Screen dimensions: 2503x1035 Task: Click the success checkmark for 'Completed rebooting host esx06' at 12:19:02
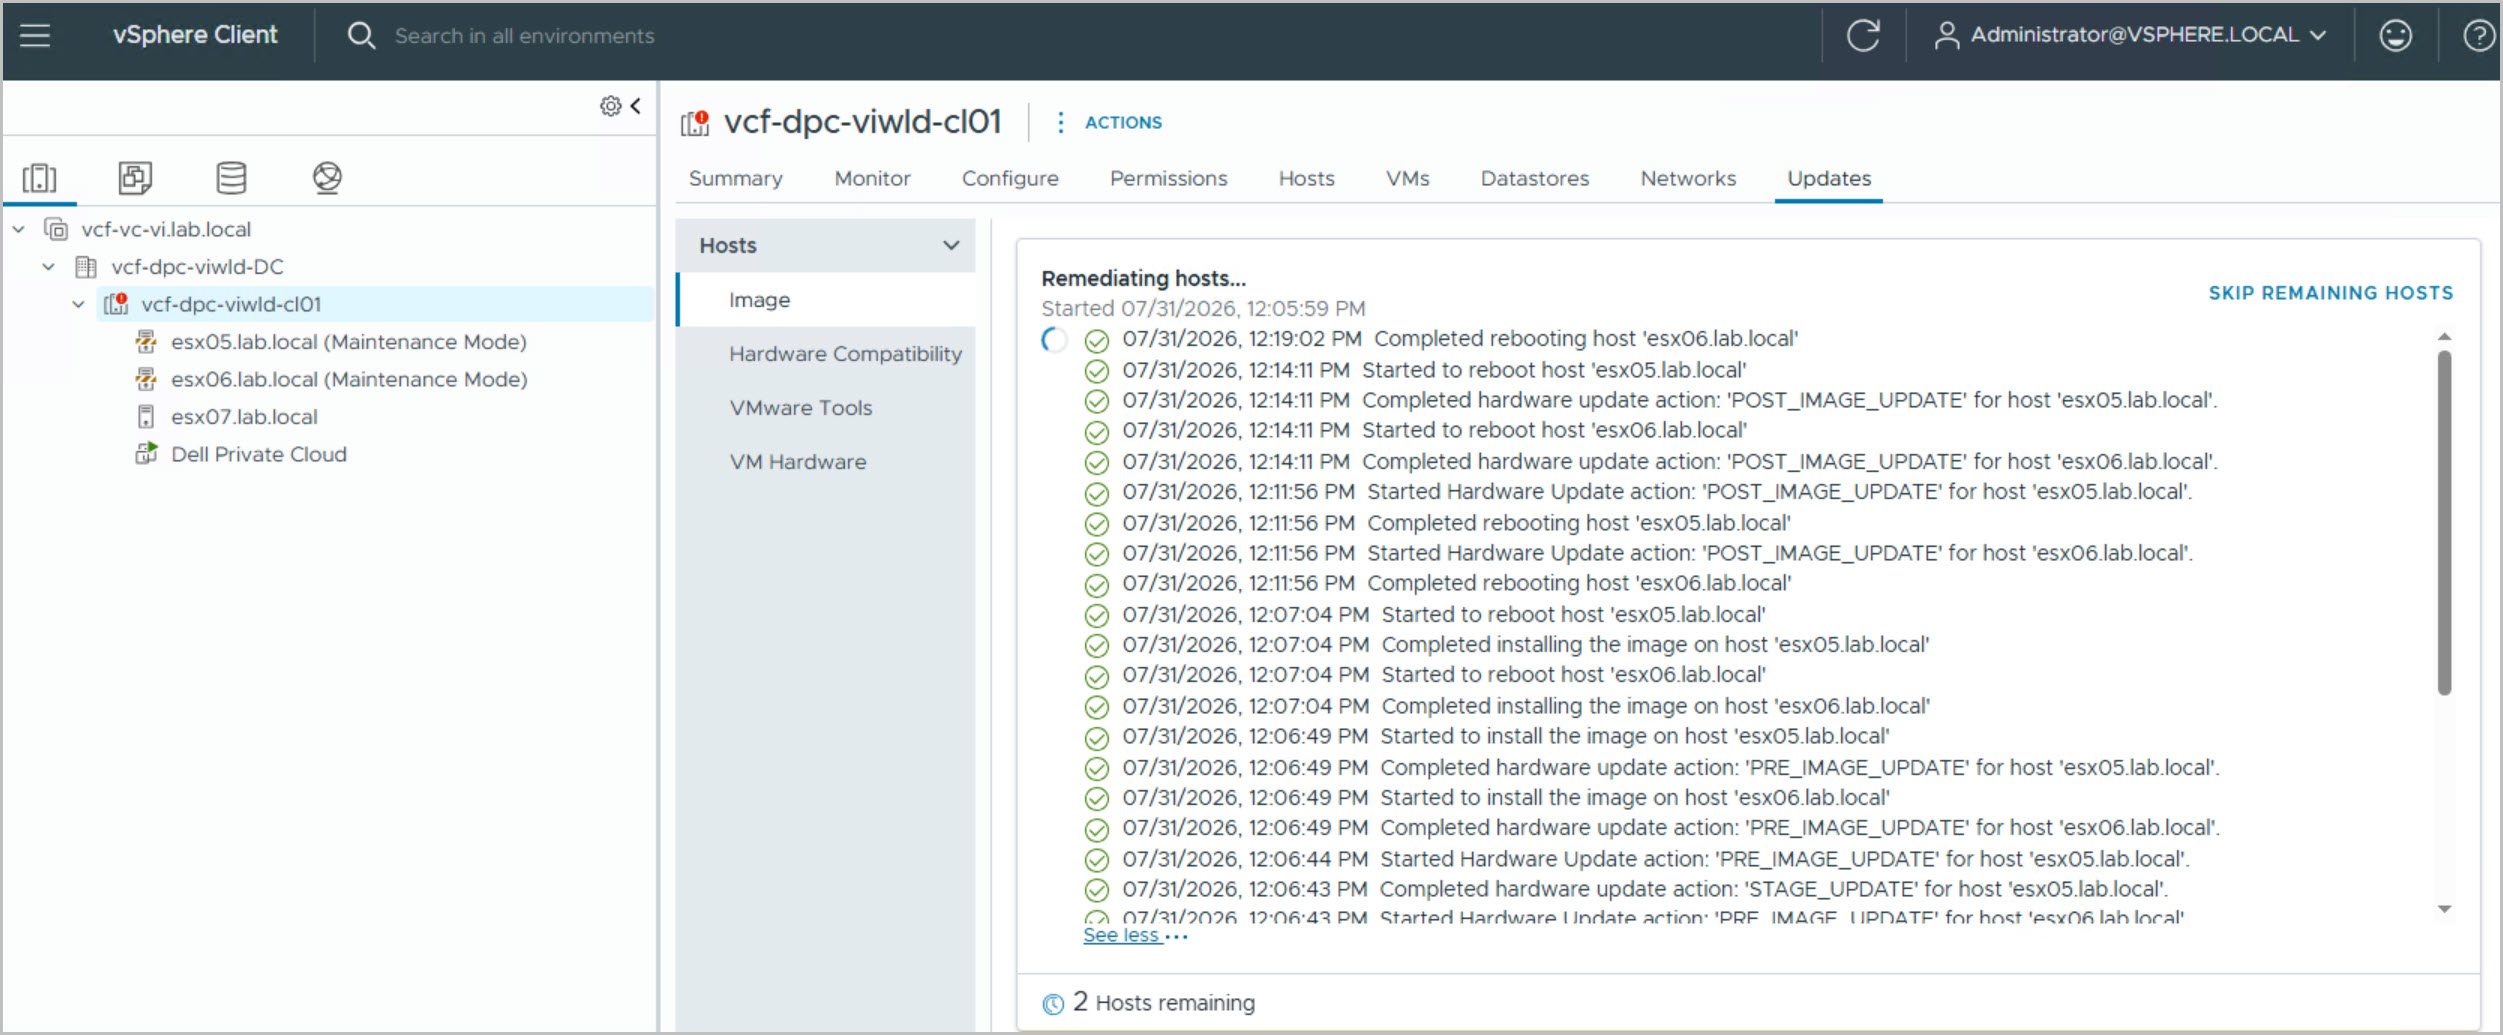(1097, 341)
